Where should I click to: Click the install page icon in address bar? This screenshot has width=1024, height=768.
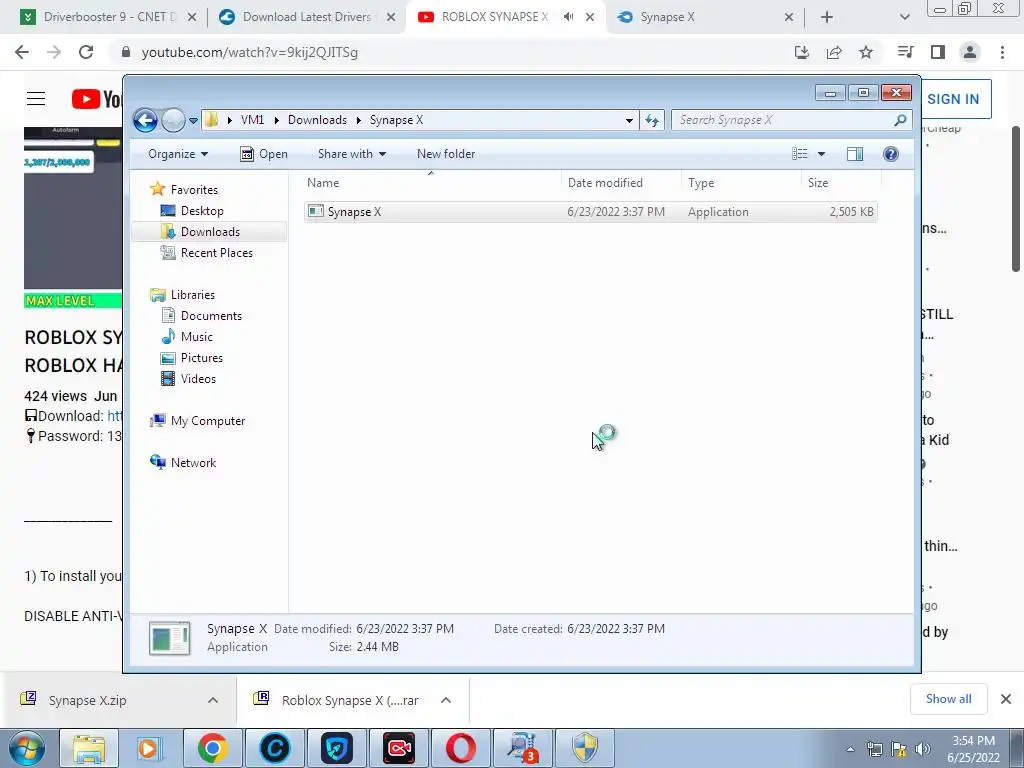(802, 52)
